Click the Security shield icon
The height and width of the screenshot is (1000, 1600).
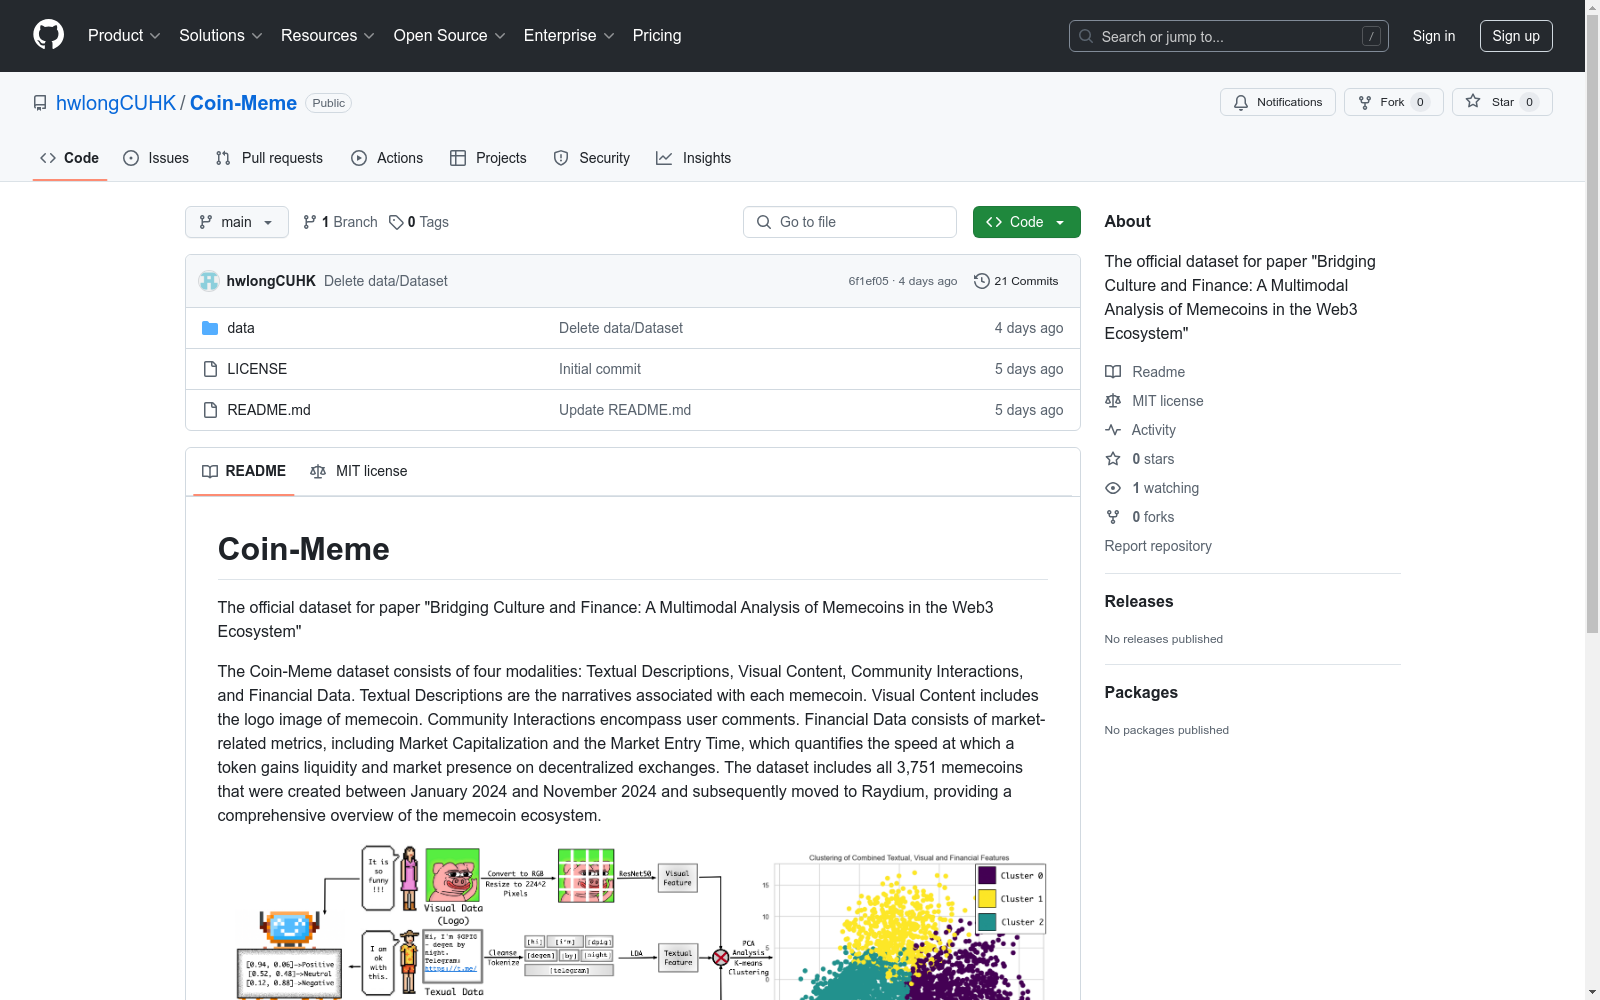pos(561,158)
